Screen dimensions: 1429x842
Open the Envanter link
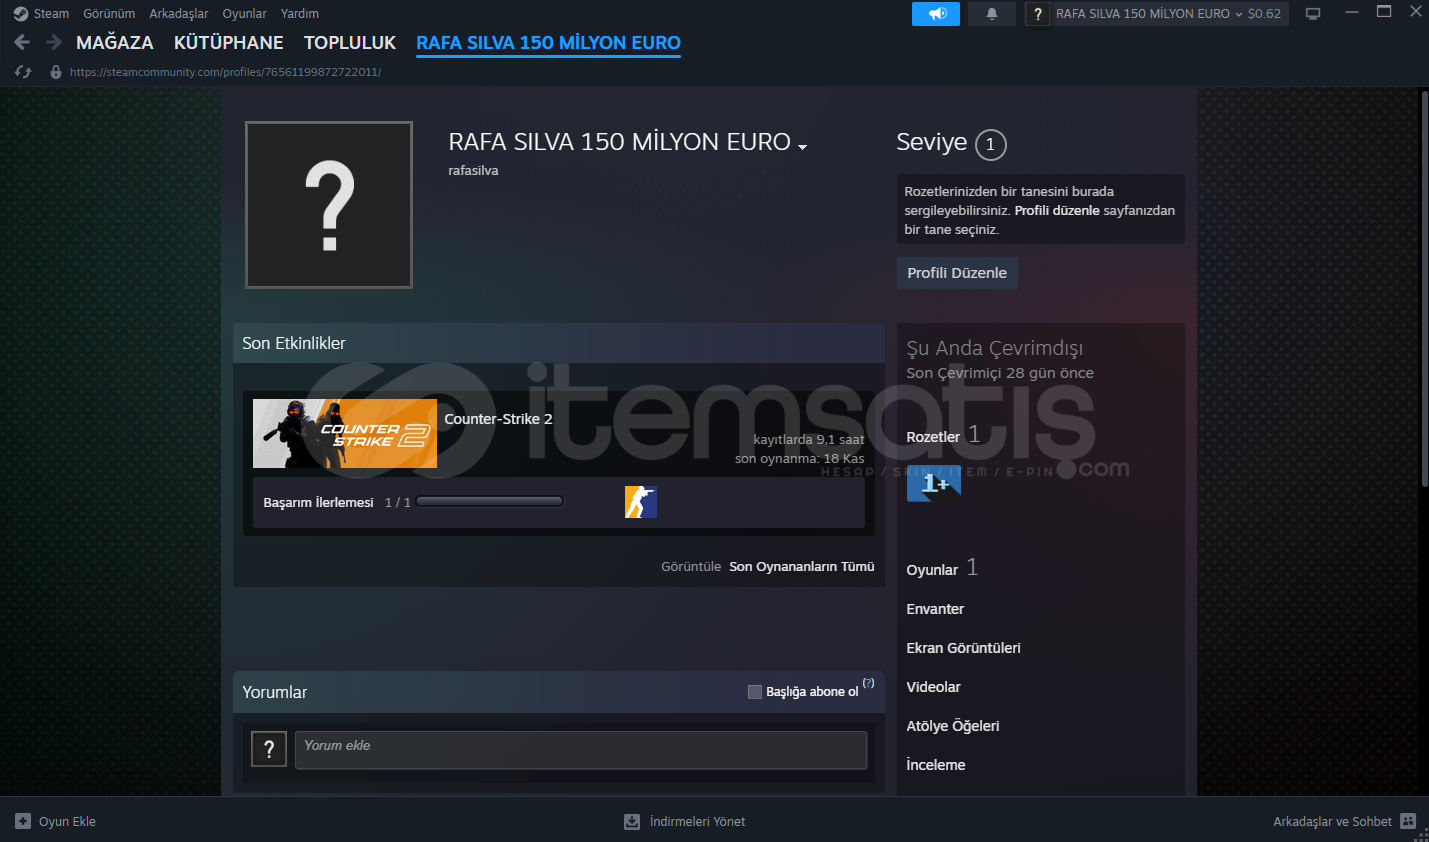[935, 609]
